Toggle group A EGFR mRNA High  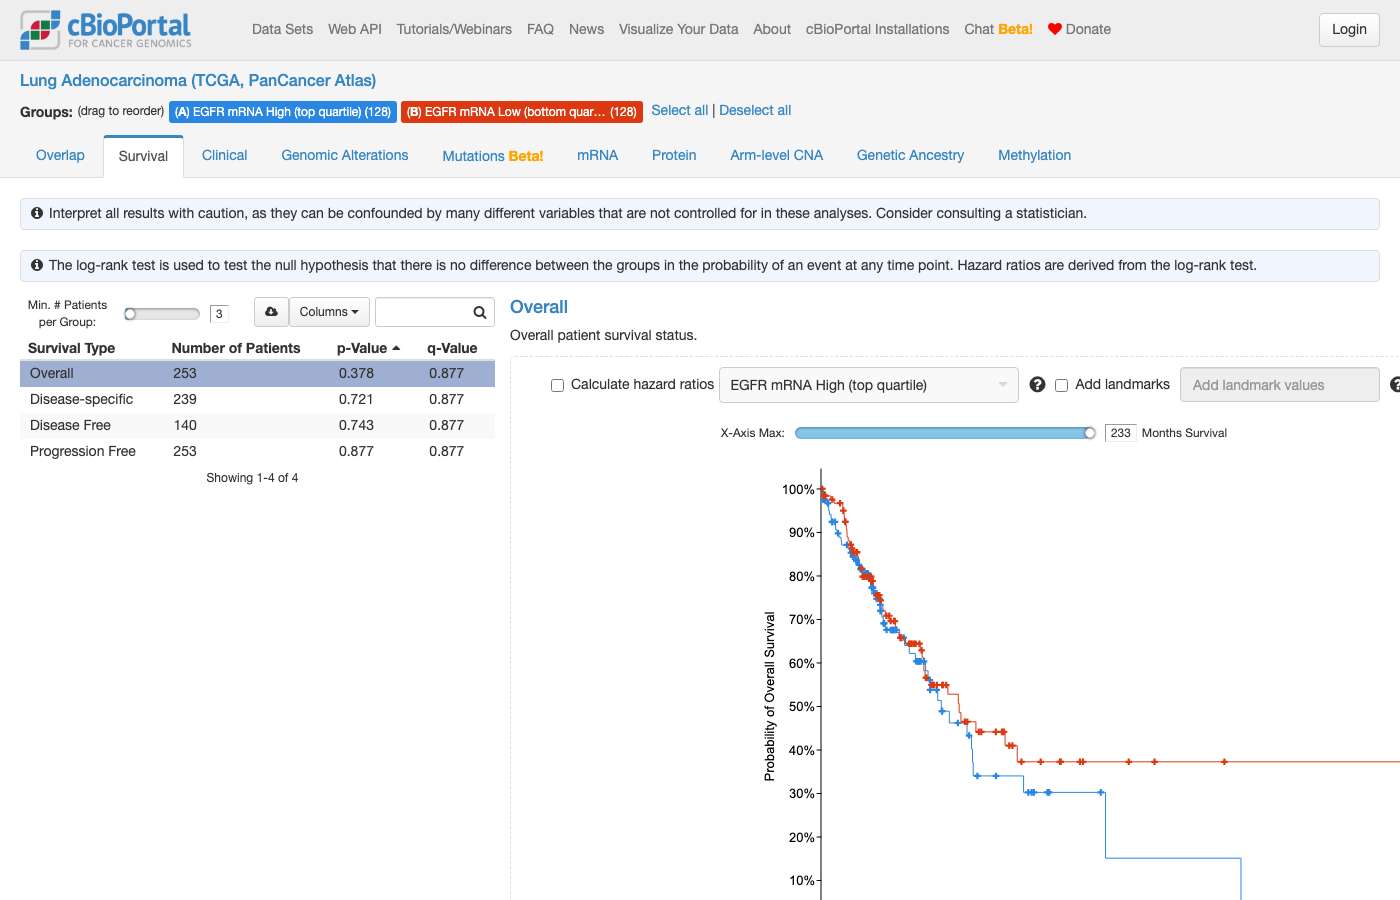click(283, 112)
